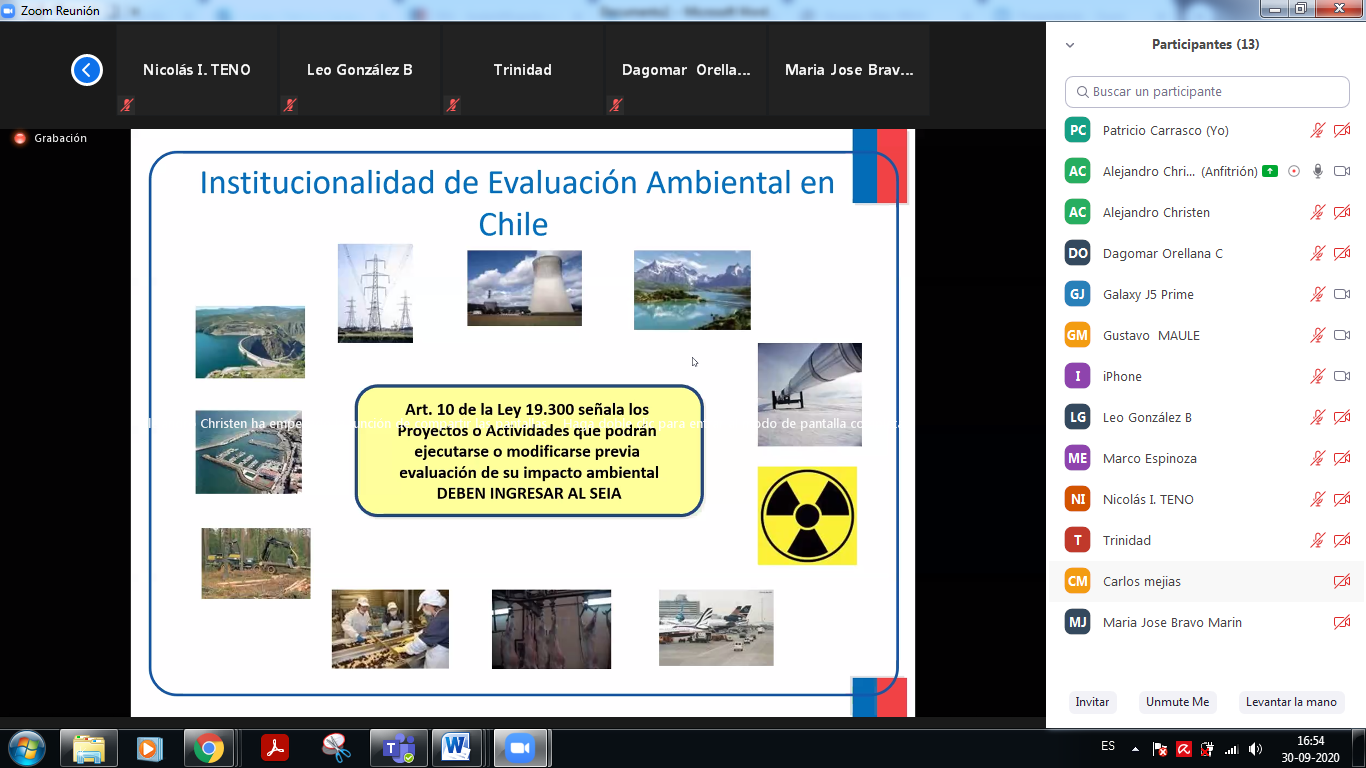The height and width of the screenshot is (768, 1366).
Task: Open Microsoft Teams from the taskbar
Action: (399, 748)
